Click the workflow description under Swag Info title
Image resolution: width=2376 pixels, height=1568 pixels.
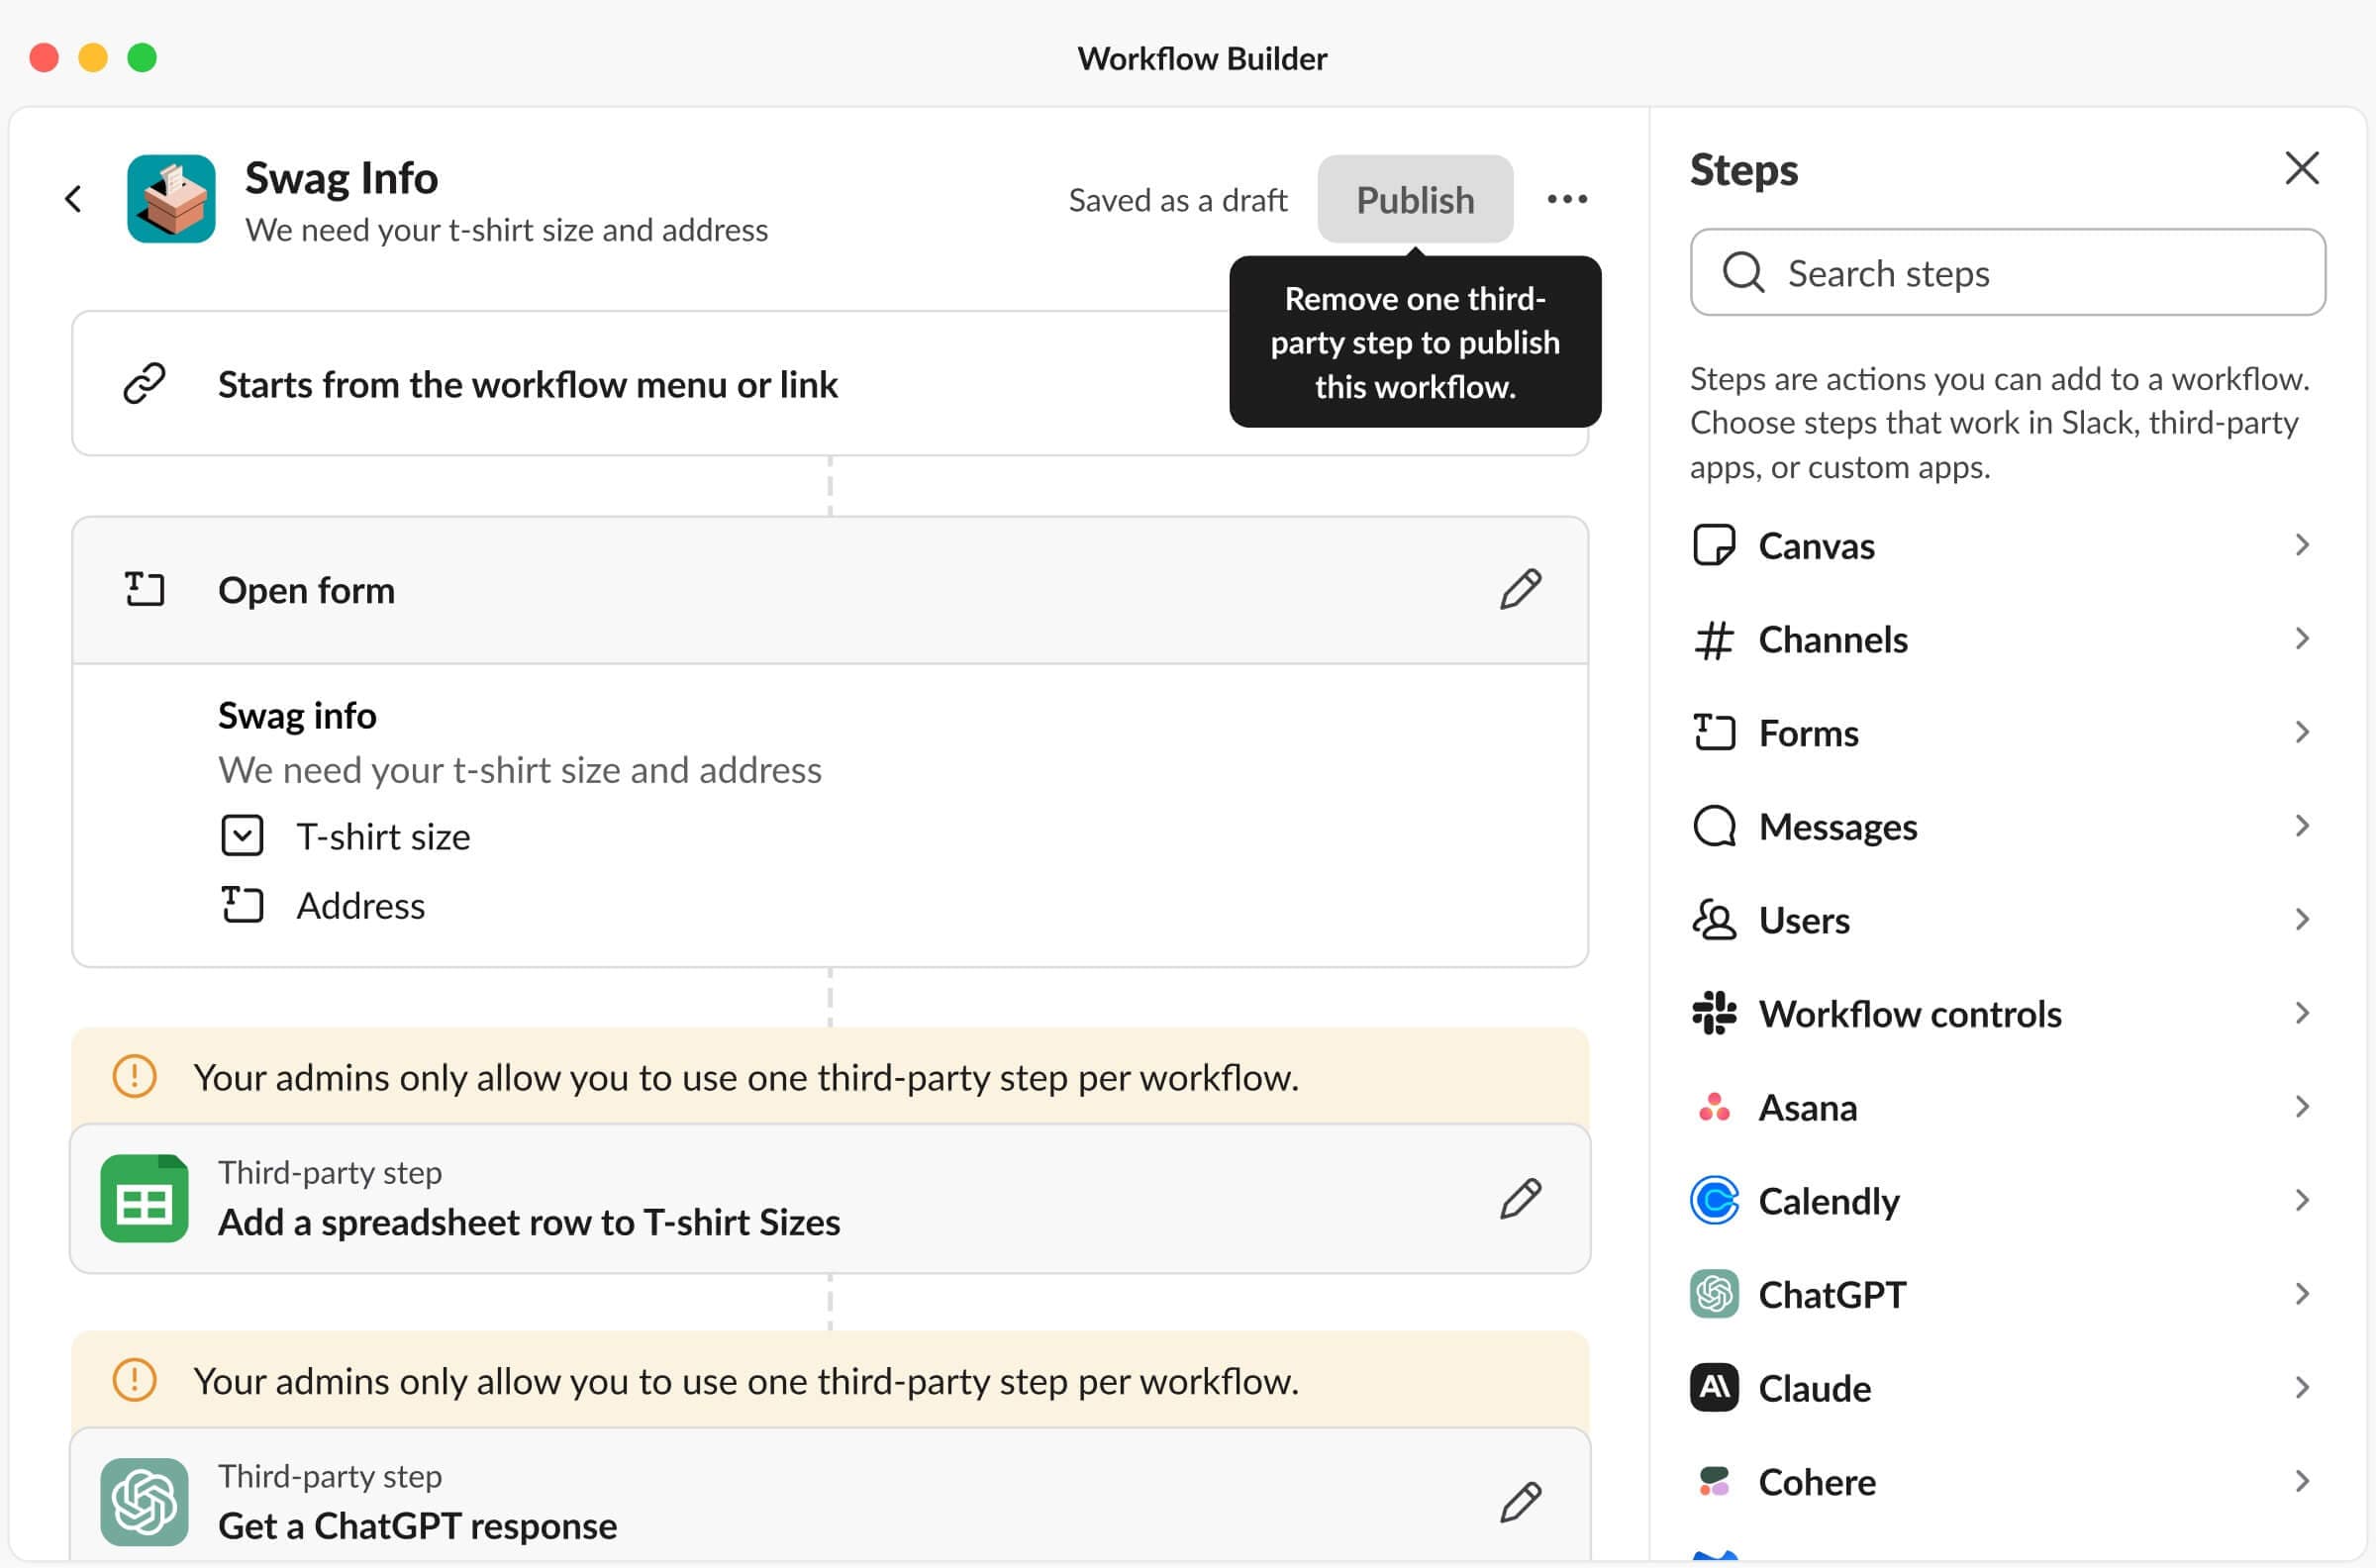(506, 230)
